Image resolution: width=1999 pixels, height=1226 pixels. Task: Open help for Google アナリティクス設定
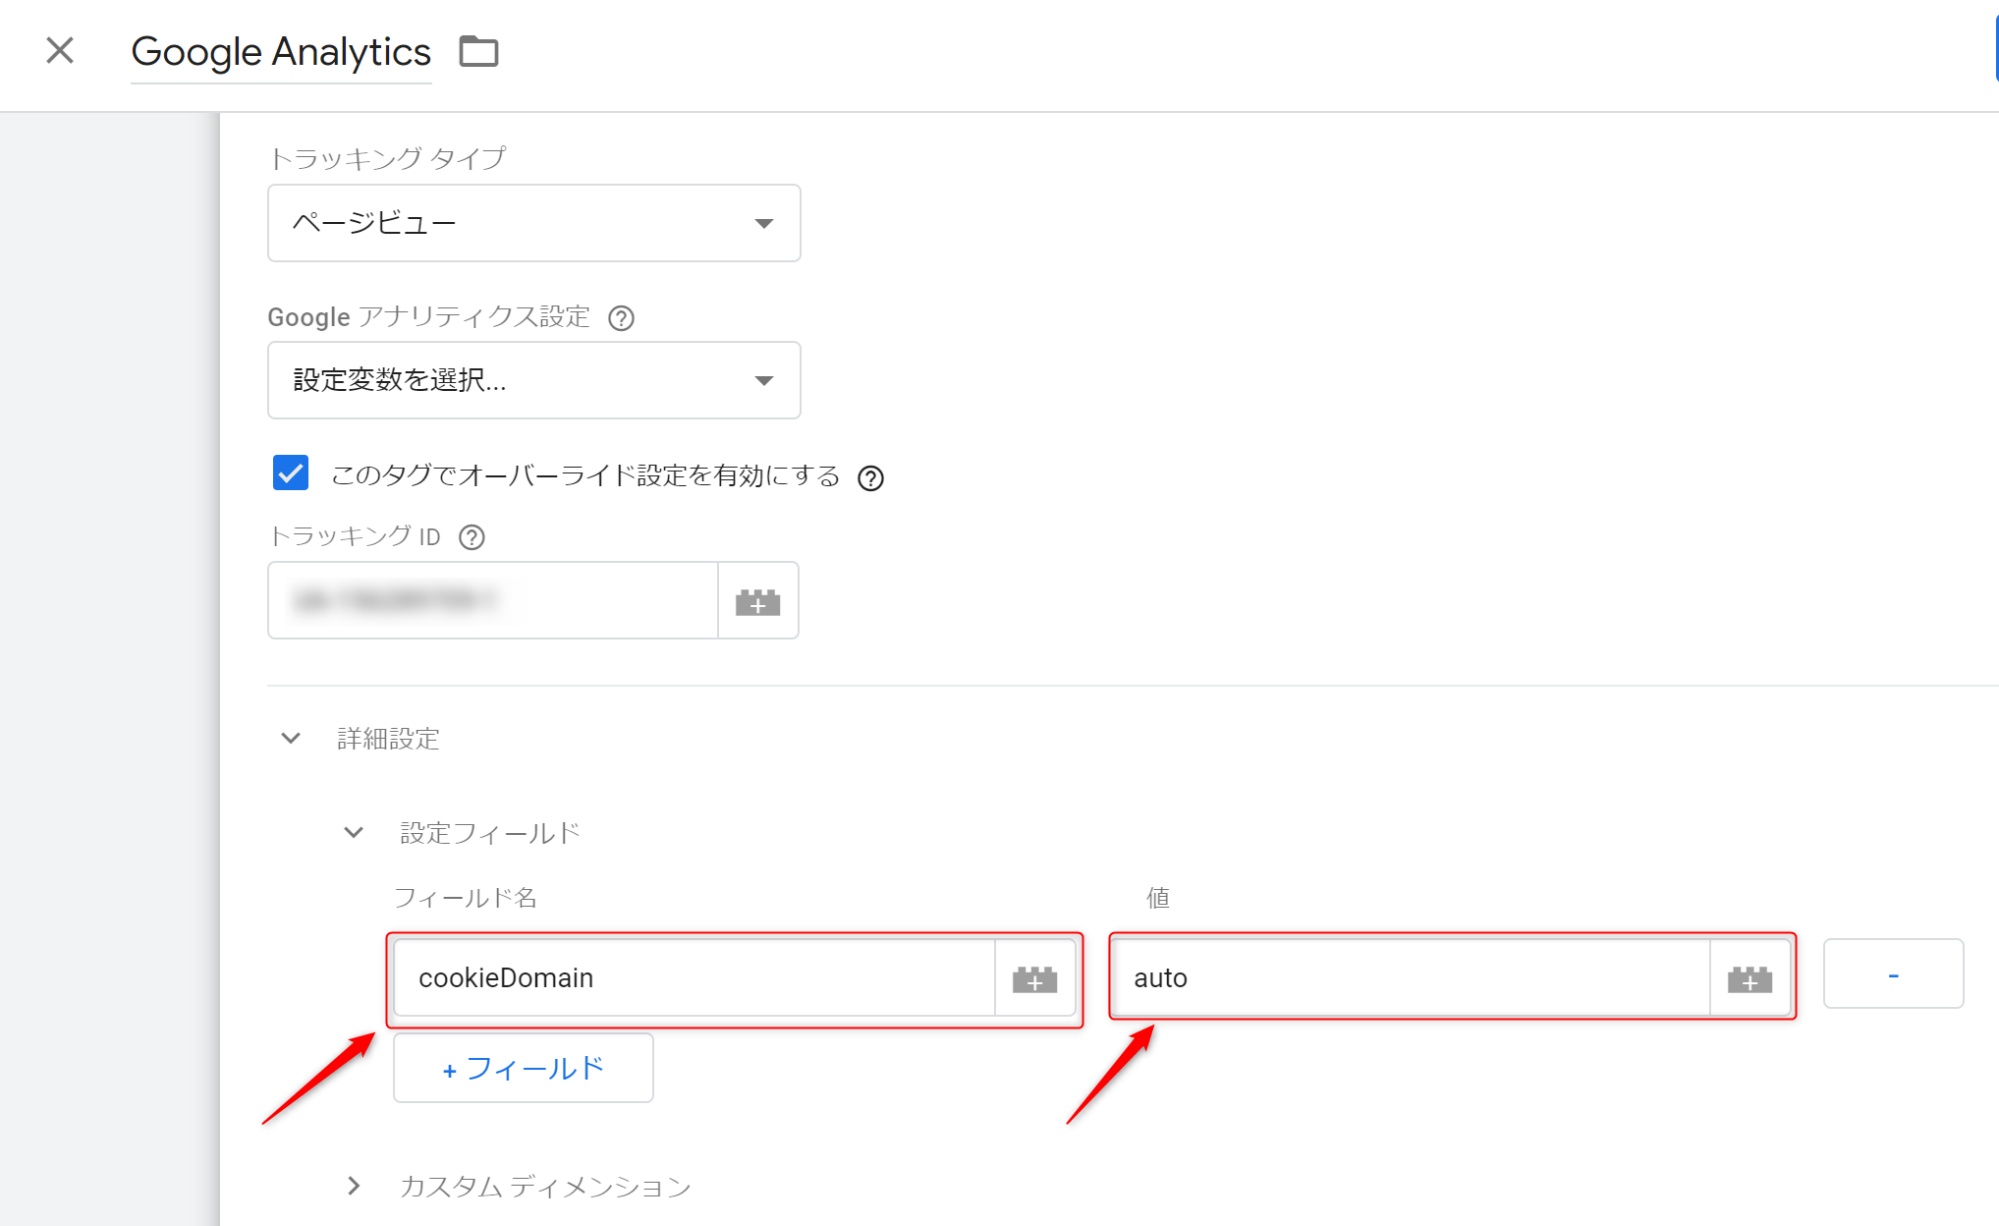click(621, 318)
